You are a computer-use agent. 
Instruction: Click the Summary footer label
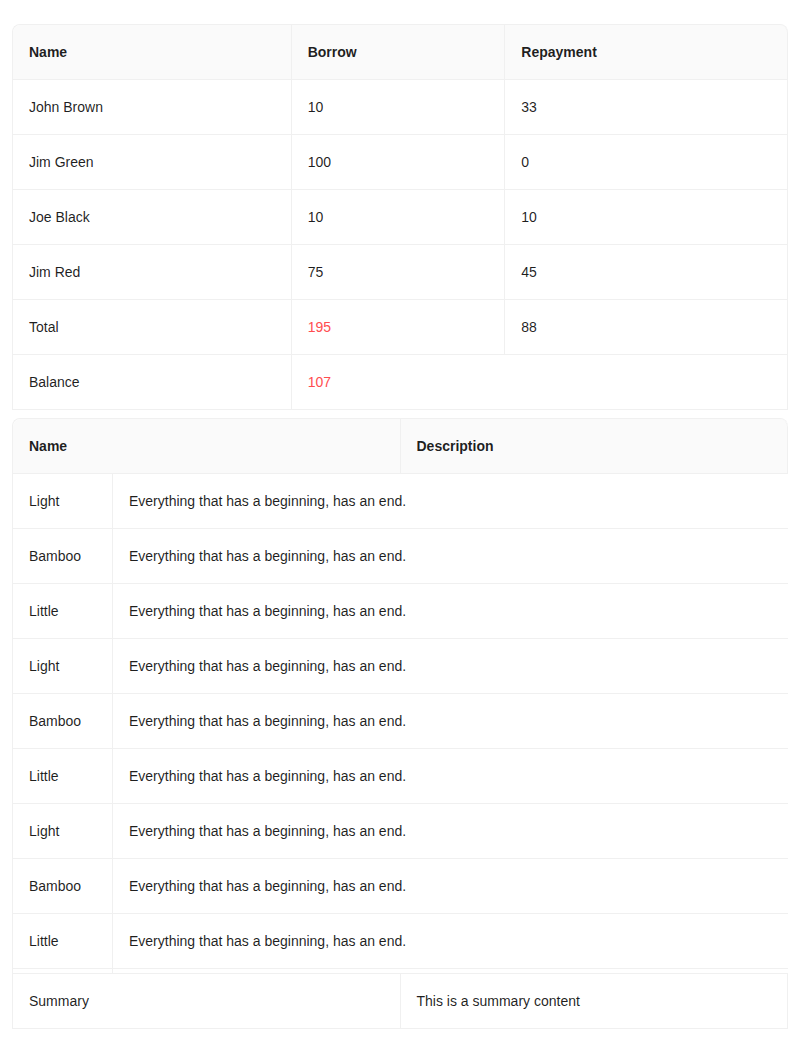click(x=59, y=1001)
